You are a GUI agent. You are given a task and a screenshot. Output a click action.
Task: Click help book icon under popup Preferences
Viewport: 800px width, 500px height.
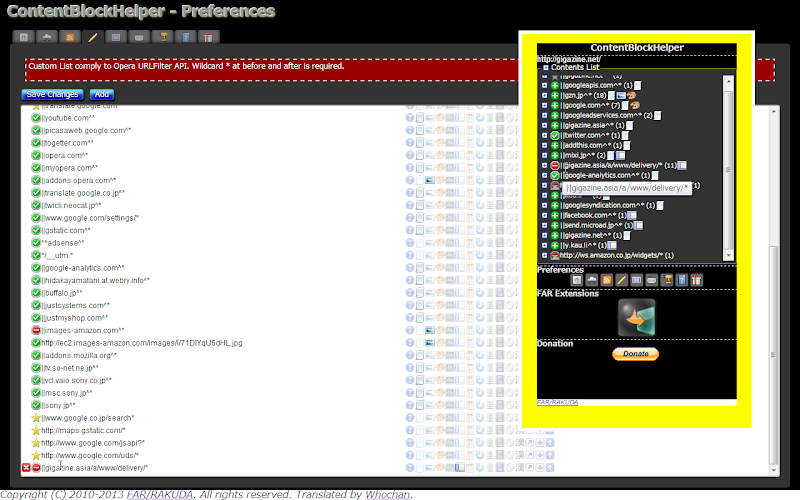coord(682,280)
